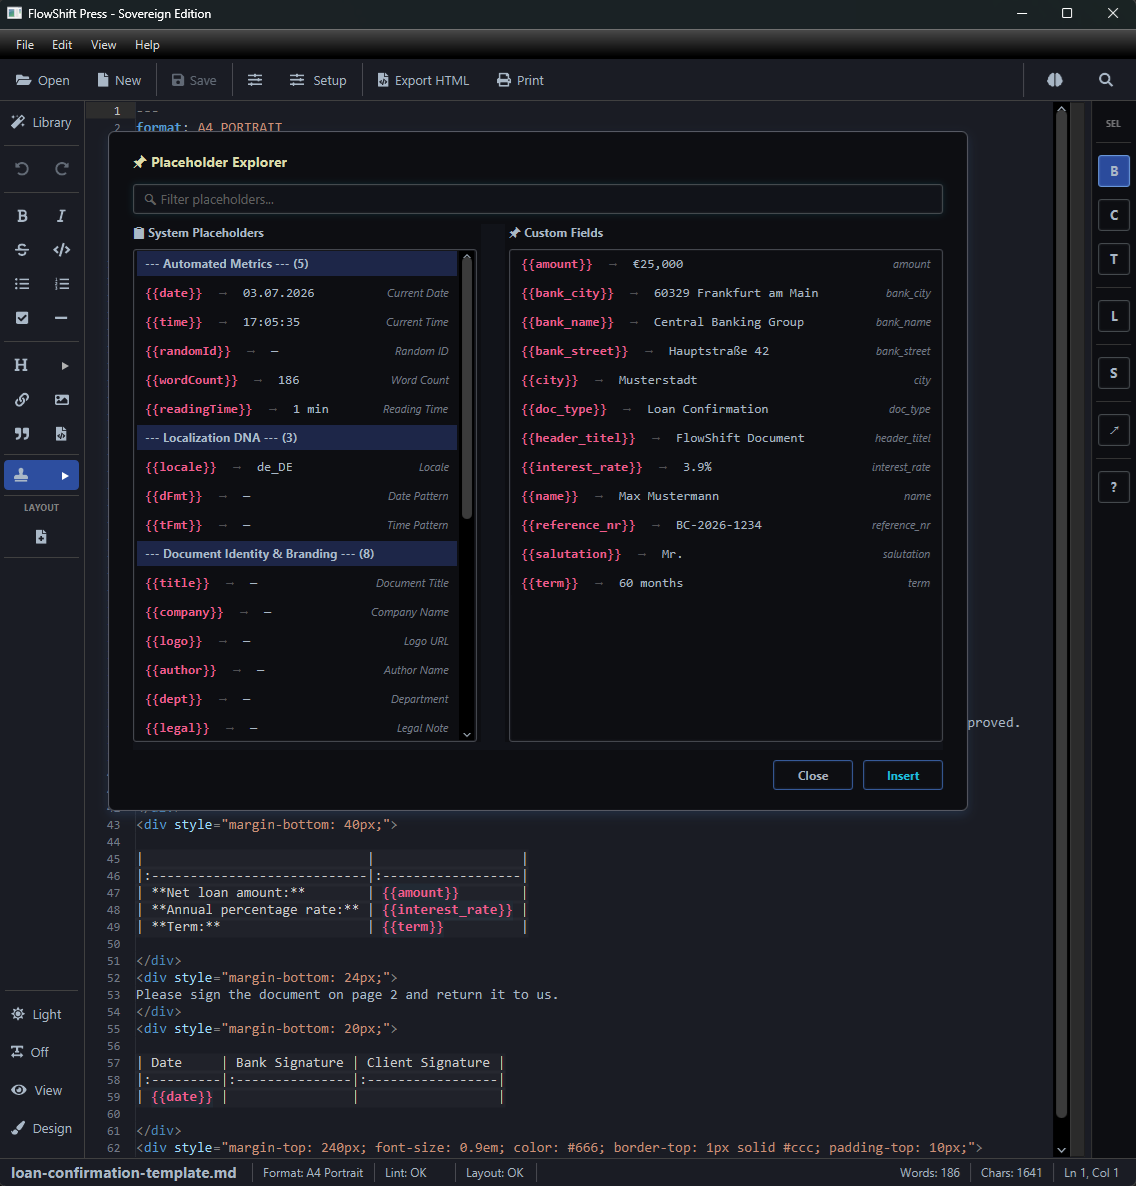Toggle the View eye option
The image size is (1136, 1186).
[x=36, y=1090]
